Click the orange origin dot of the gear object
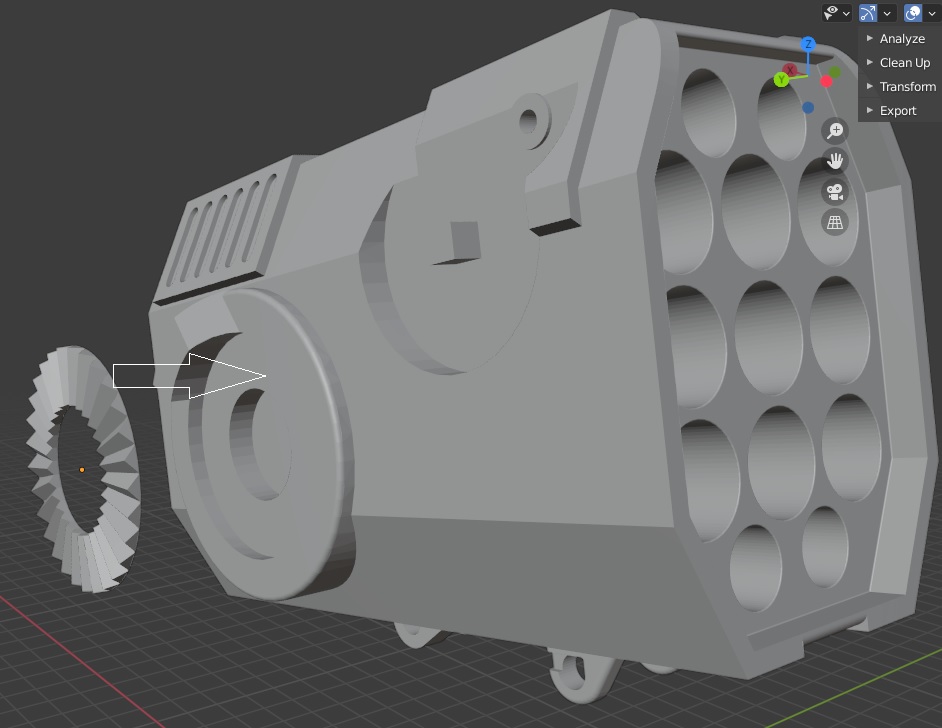This screenshot has height=728, width=942. pyautogui.click(x=81, y=468)
